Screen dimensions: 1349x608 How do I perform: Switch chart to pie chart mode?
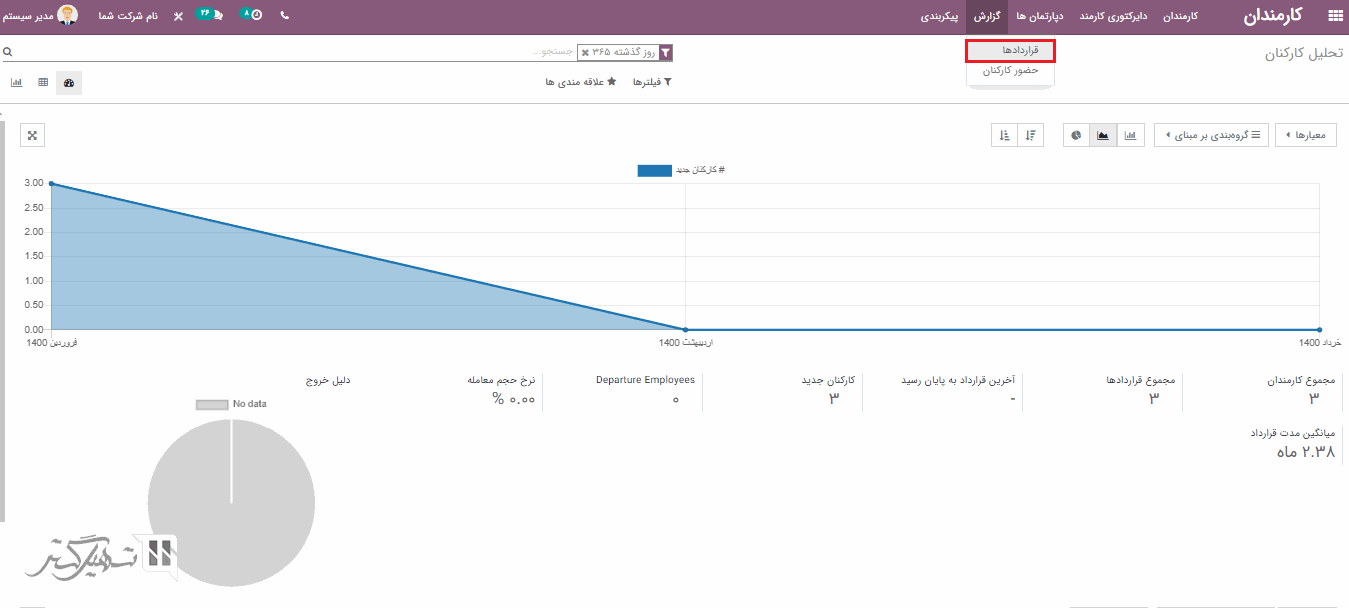[x=1076, y=135]
